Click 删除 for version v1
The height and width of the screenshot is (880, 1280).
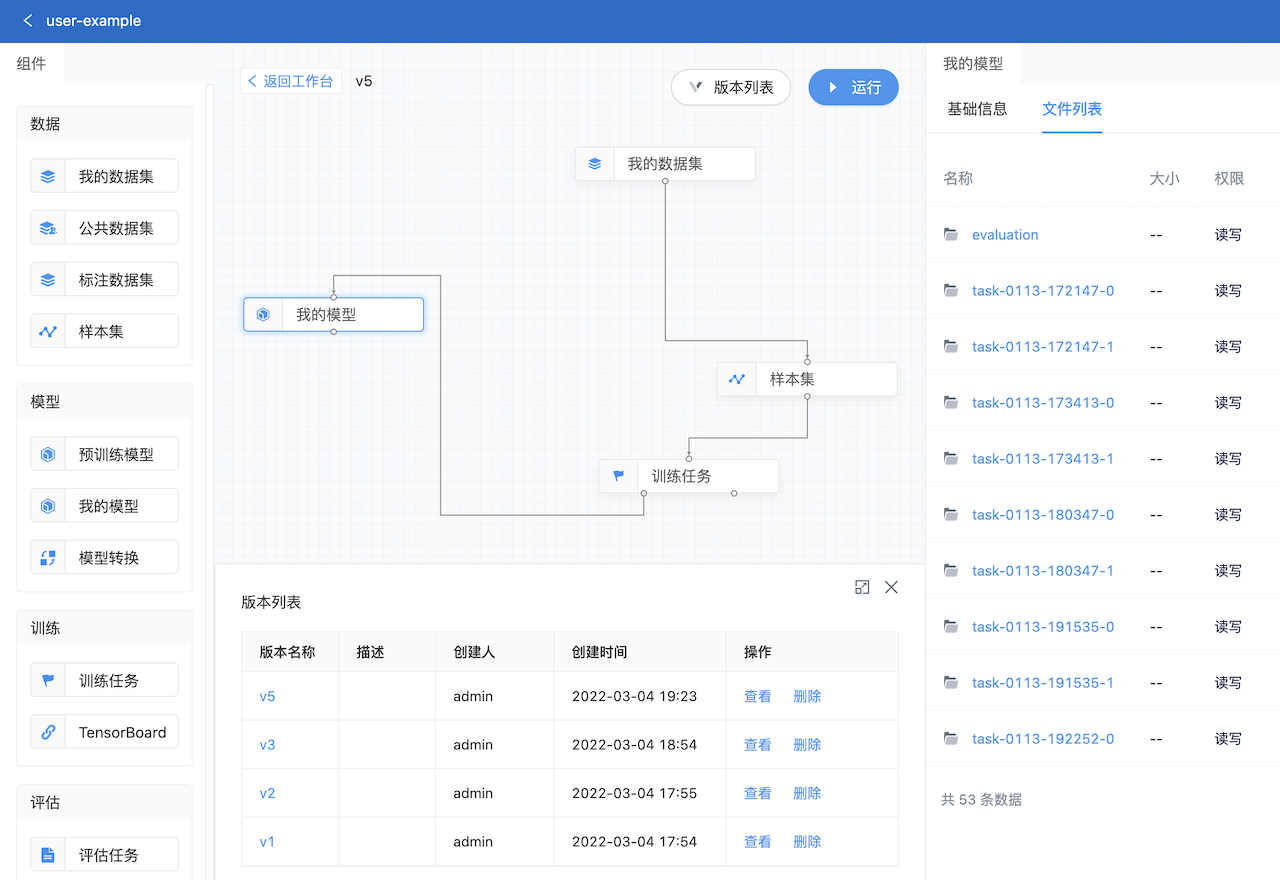pyautogui.click(x=807, y=842)
